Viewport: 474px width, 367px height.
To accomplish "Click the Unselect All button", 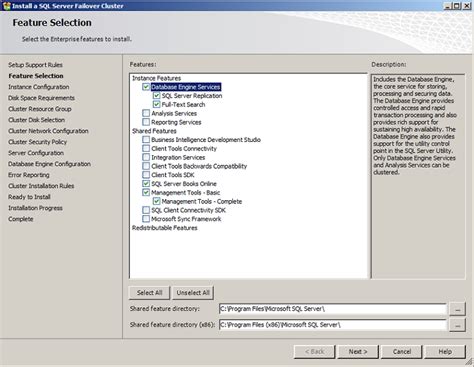I will [193, 293].
